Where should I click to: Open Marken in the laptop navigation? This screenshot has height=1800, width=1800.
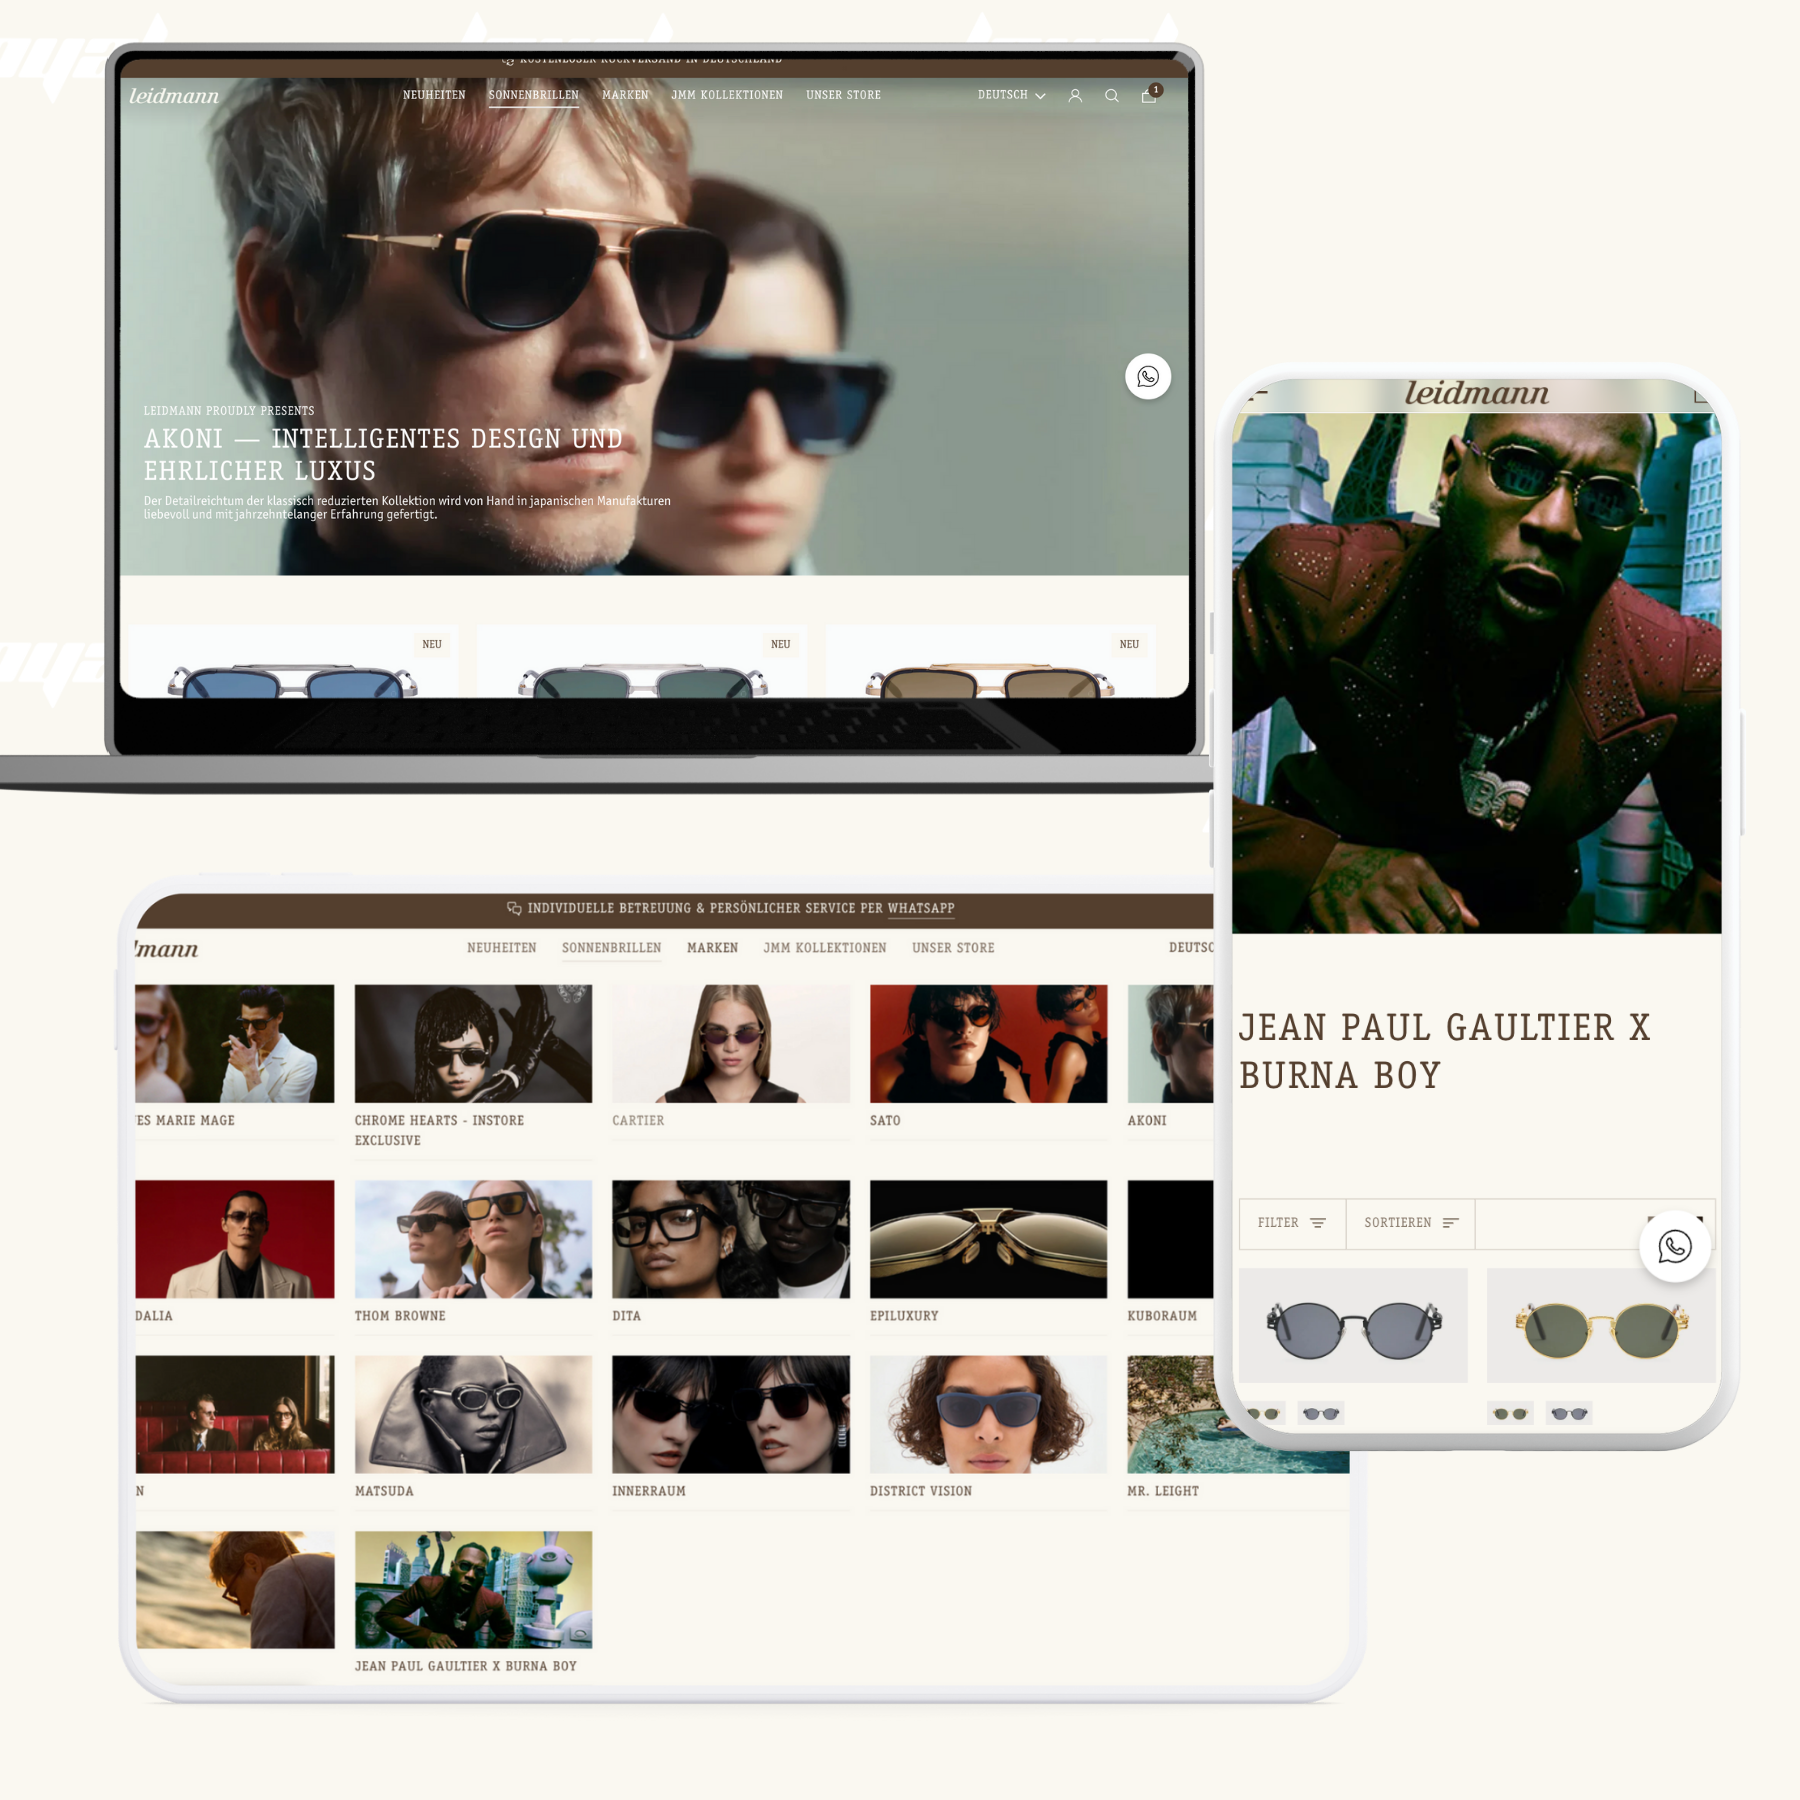(625, 95)
